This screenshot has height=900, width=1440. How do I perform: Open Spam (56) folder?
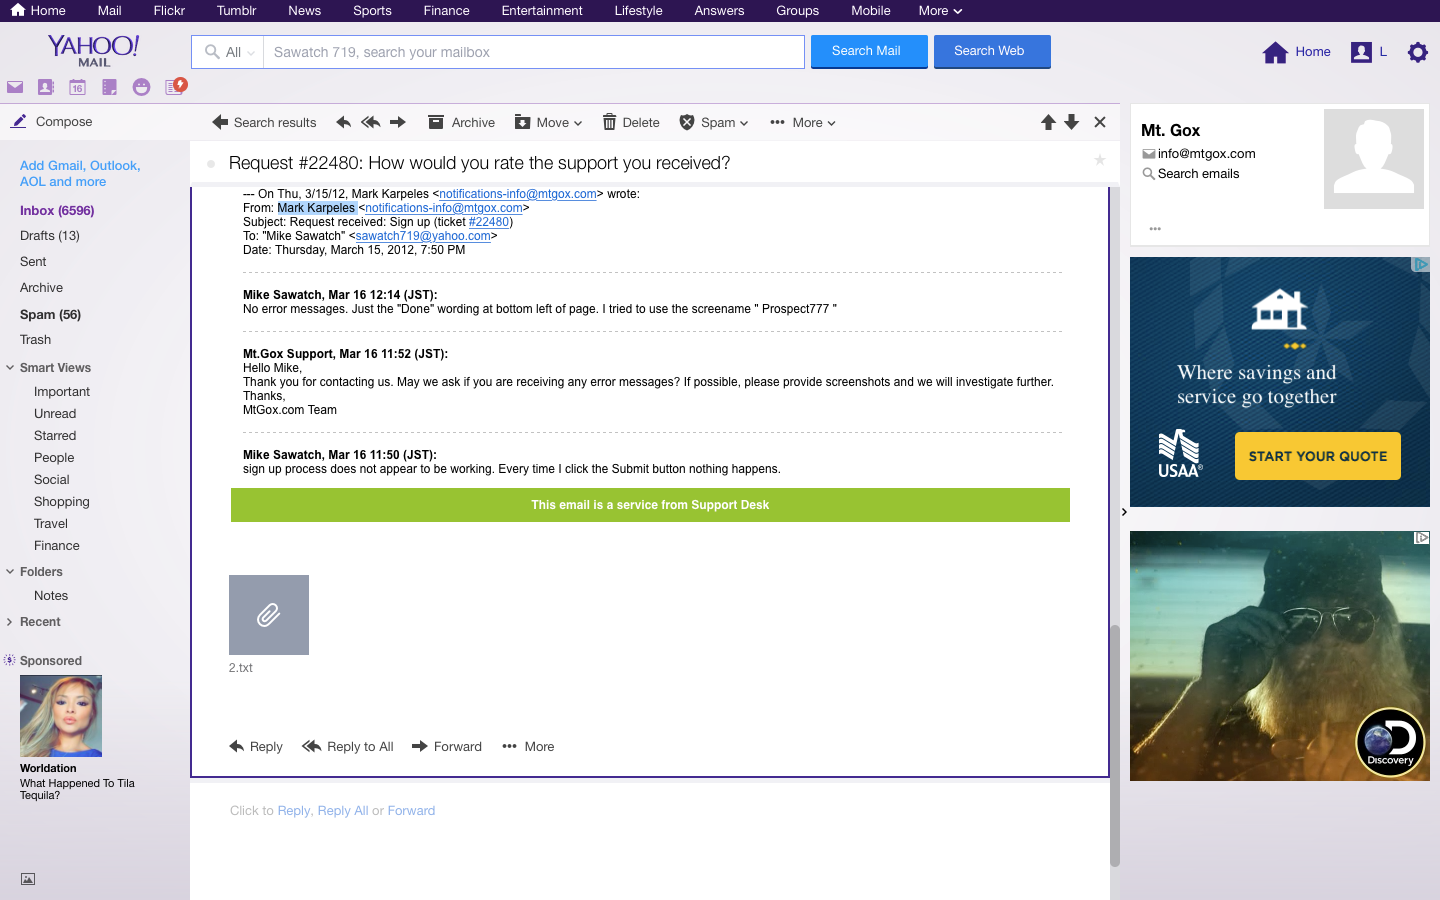click(50, 314)
